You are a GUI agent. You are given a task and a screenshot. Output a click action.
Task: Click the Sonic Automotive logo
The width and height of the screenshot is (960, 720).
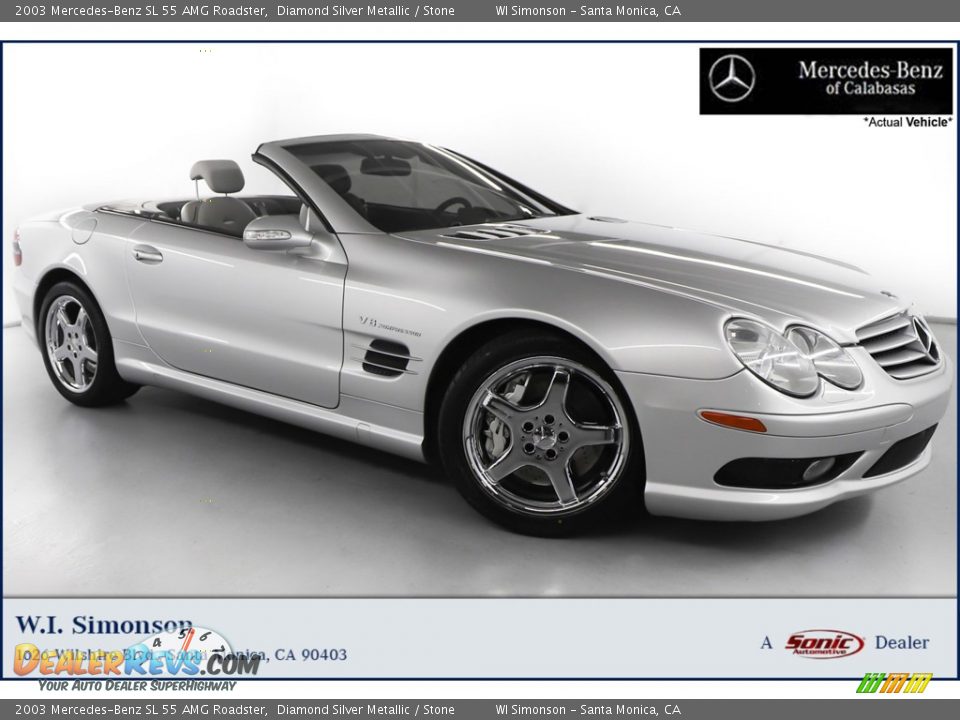[824, 643]
